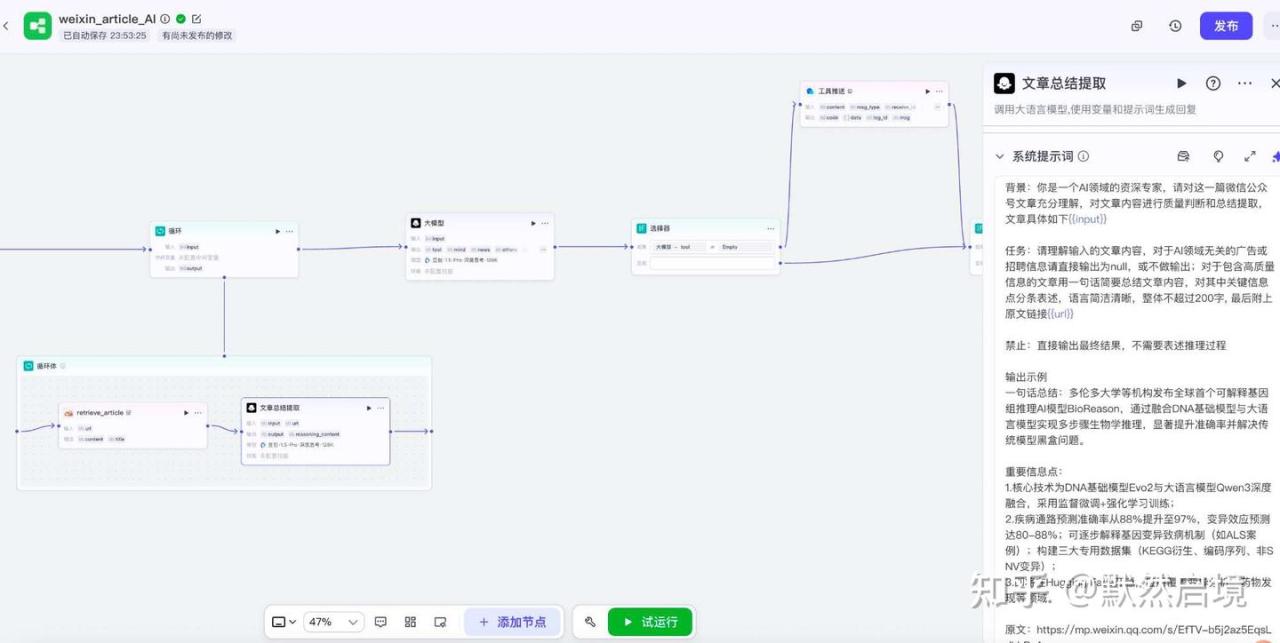1280x643 pixels.
Task: Edit the weixin_article_AI workflow name
Action: (x=196, y=18)
